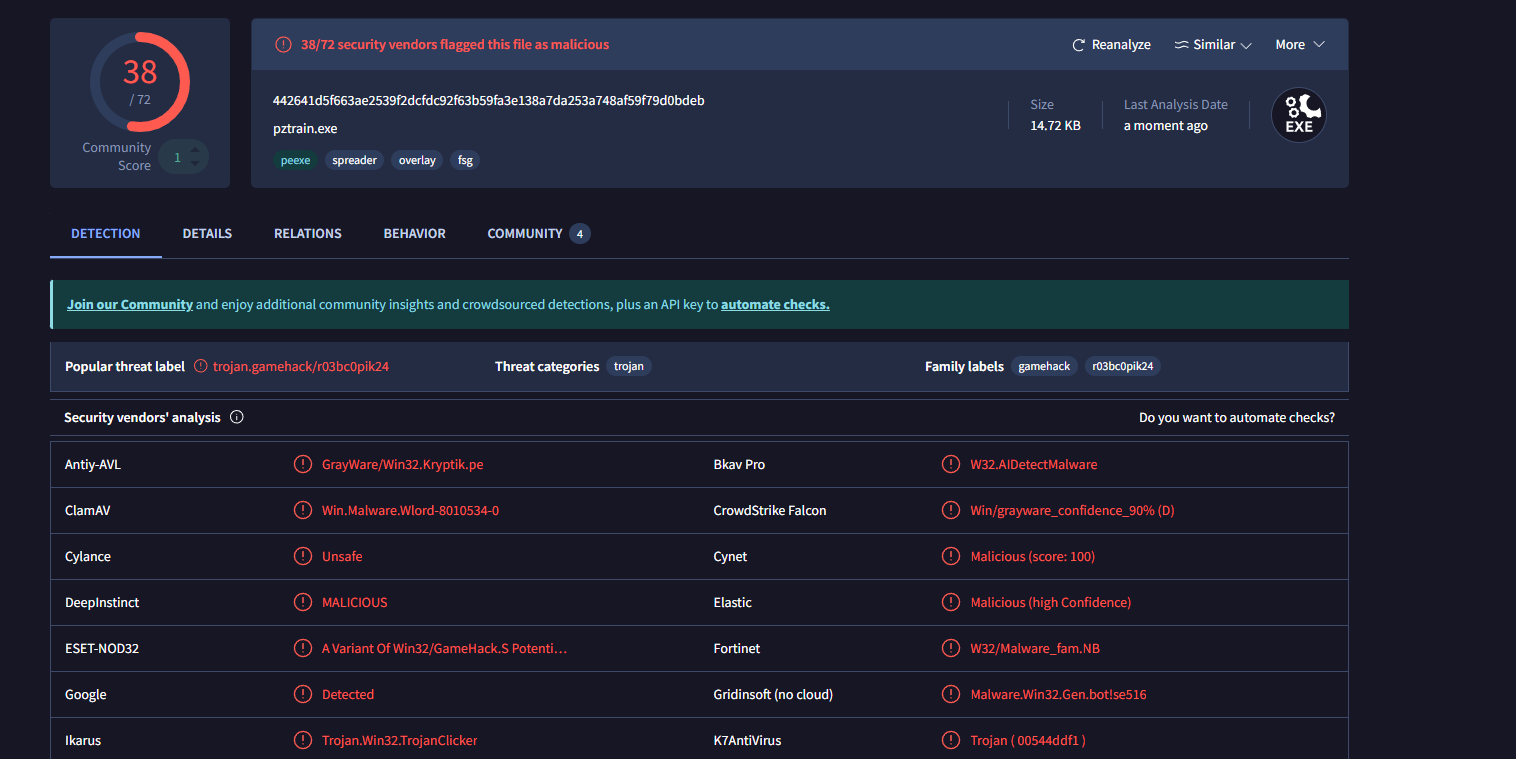Click the K7AntiVirus vendor name
Viewport: 1516px width, 759px height.
tap(748, 741)
